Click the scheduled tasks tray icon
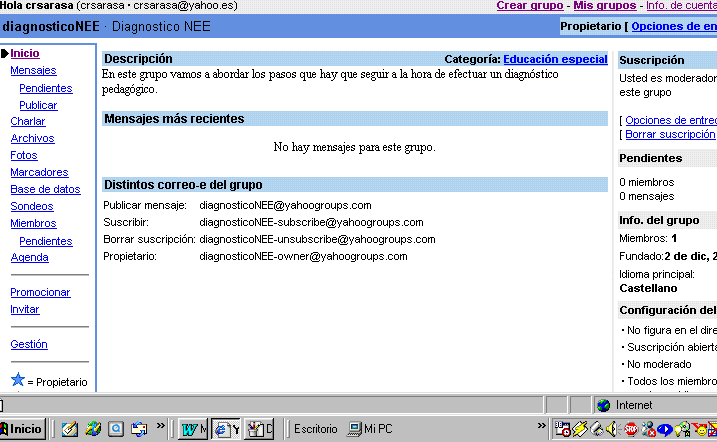Viewport: 717px width, 442px height. 562,429
